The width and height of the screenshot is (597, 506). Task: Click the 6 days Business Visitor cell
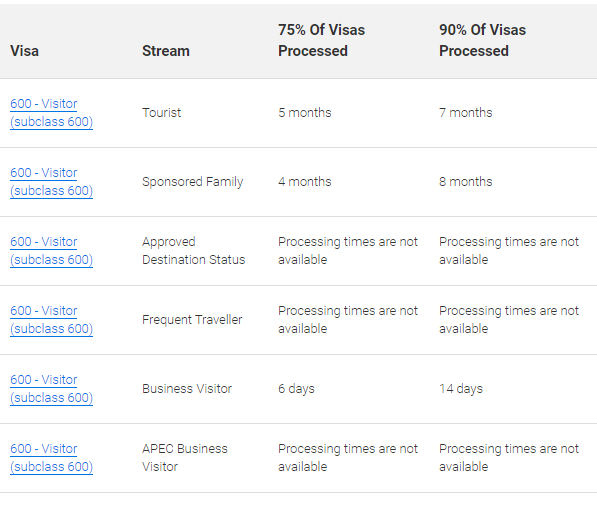296,389
